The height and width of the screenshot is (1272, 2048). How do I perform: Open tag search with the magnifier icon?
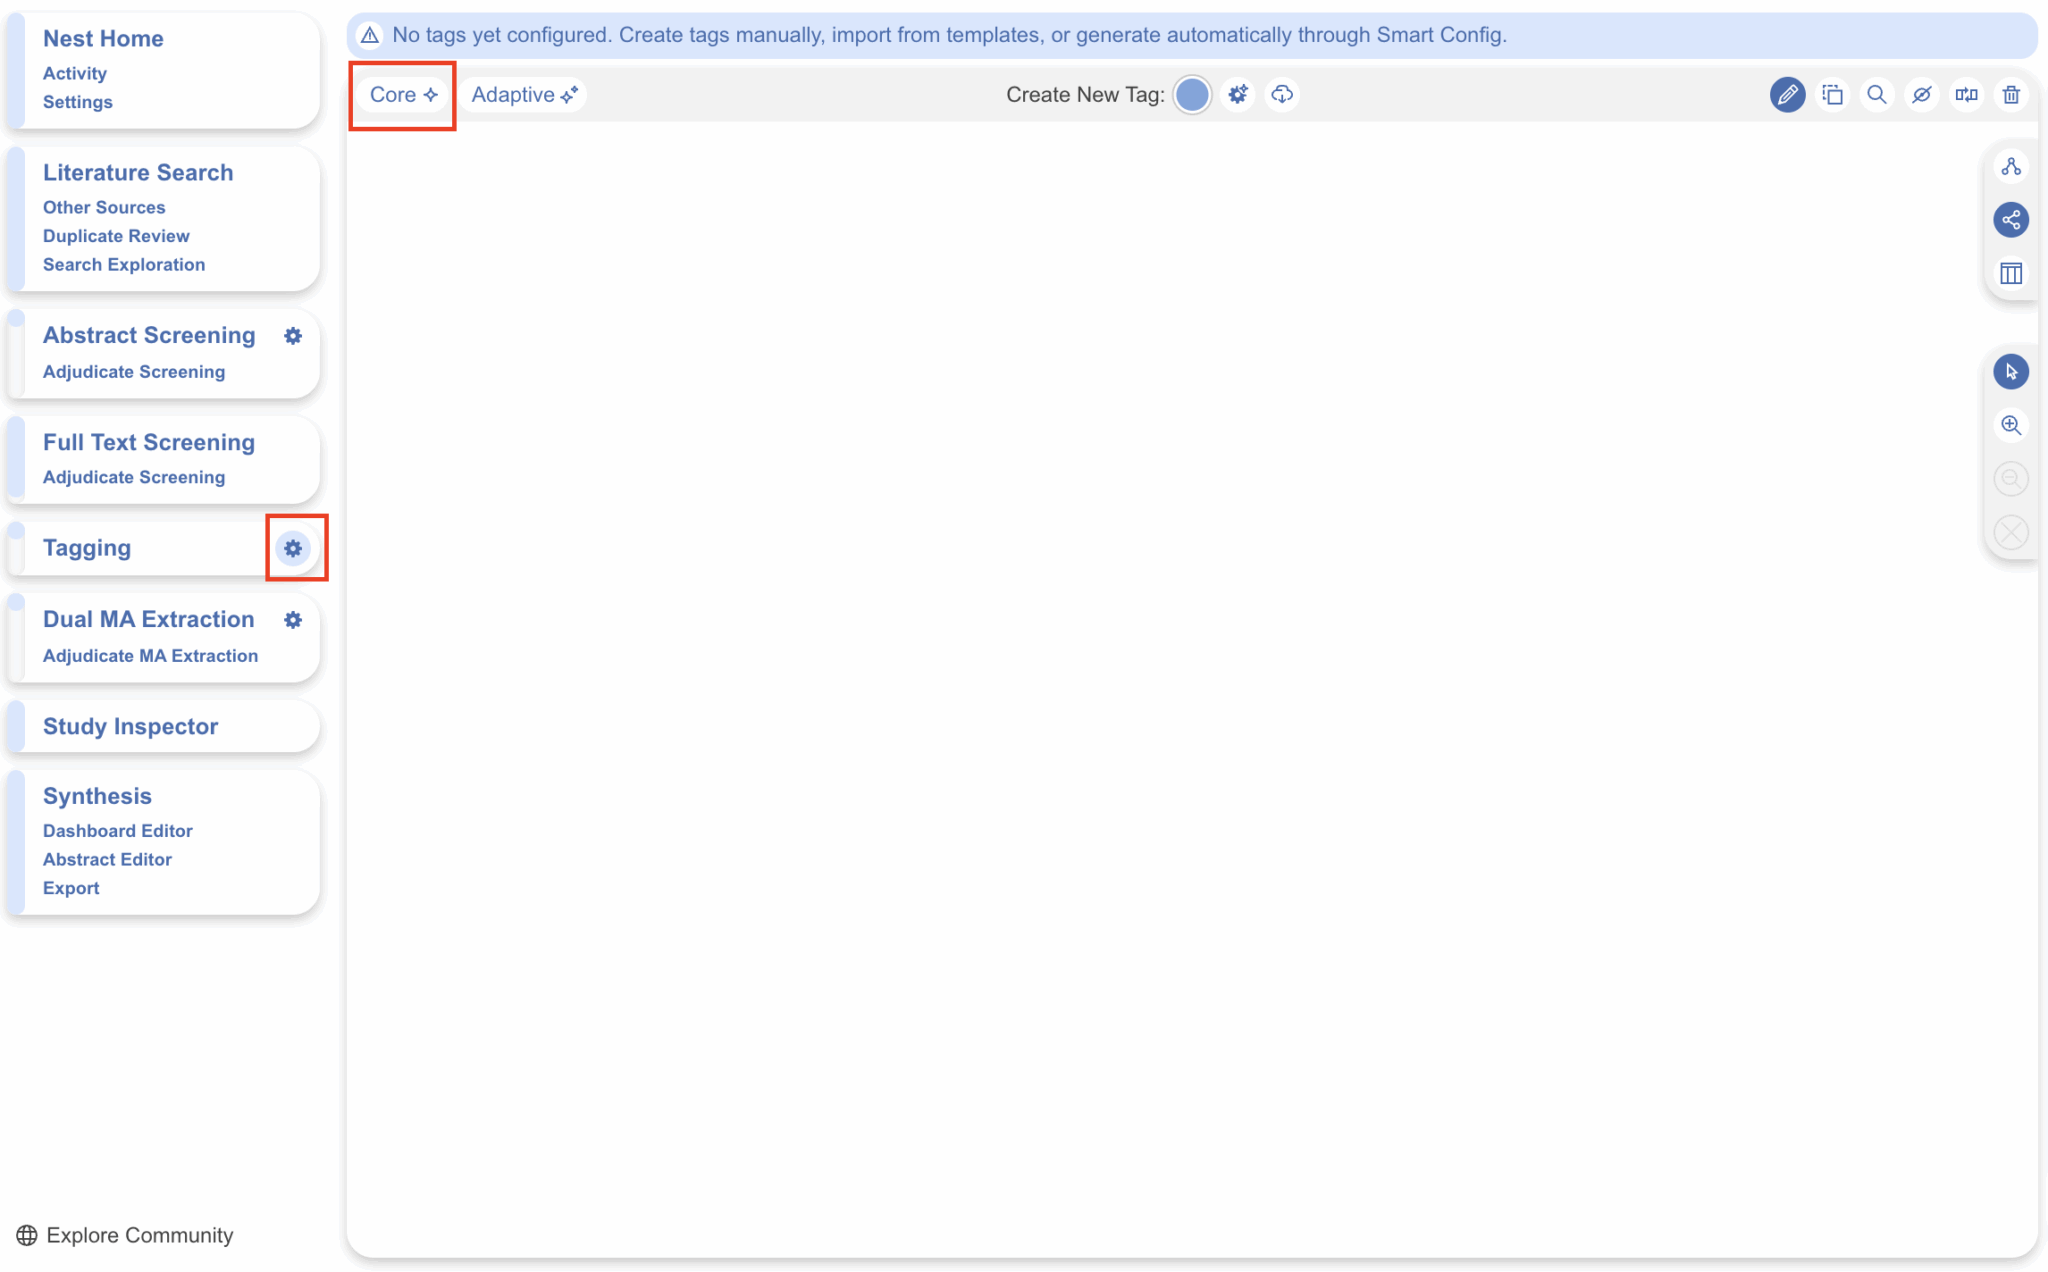tap(1877, 95)
